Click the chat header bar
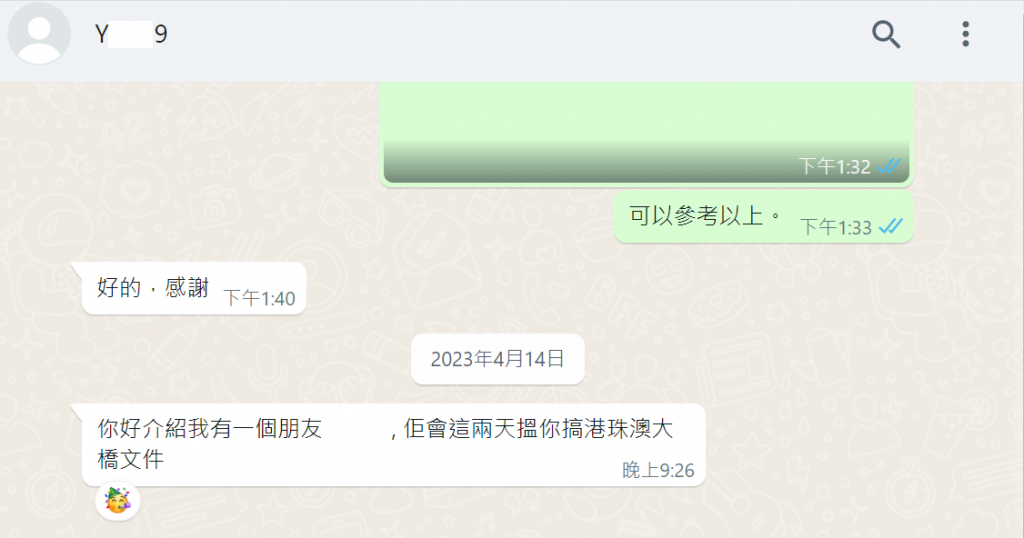Screen dimensions: 1024x538 click(512, 40)
